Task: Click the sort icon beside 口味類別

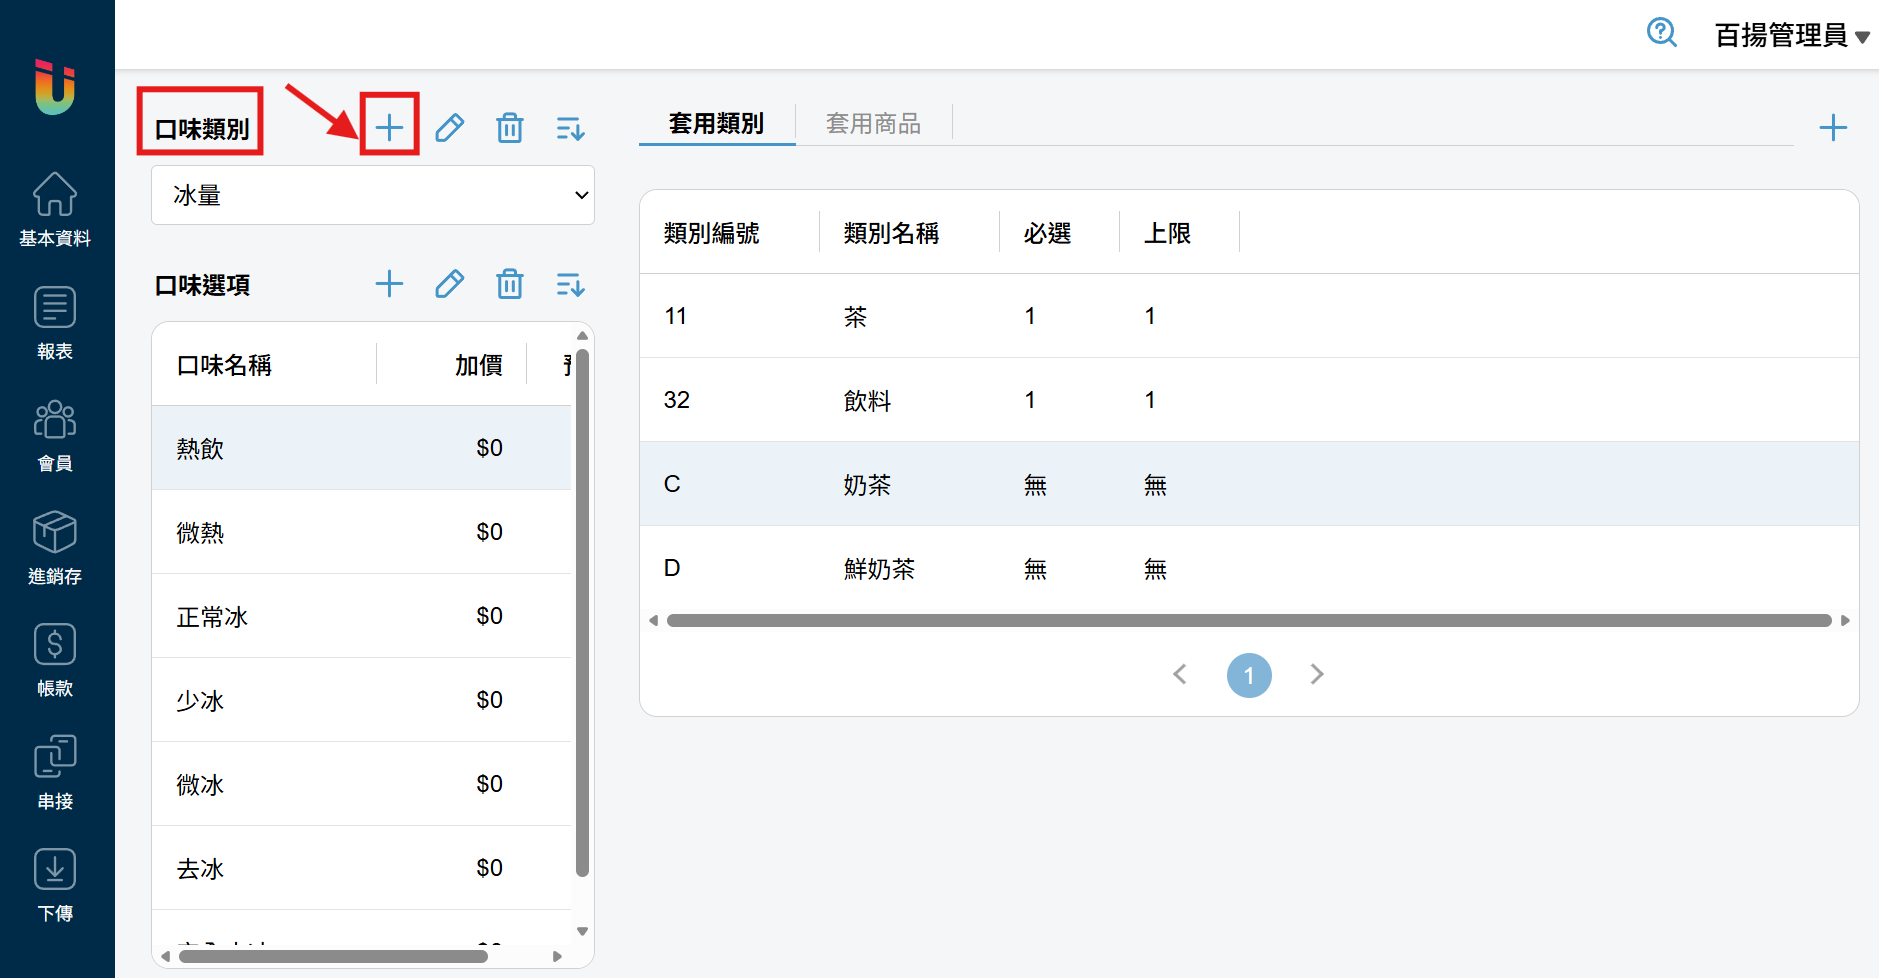Action: tap(569, 128)
